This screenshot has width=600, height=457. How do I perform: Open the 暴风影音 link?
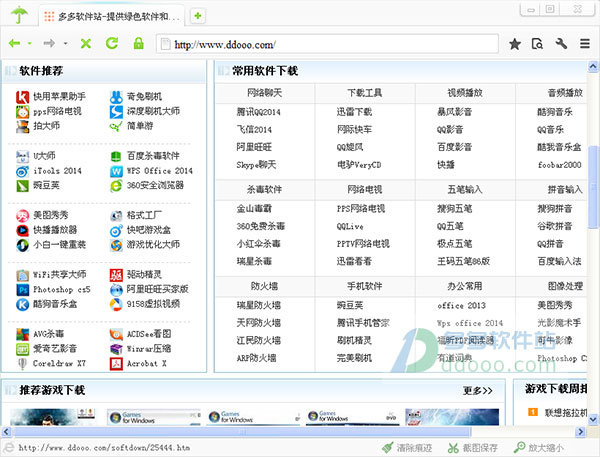tap(454, 112)
